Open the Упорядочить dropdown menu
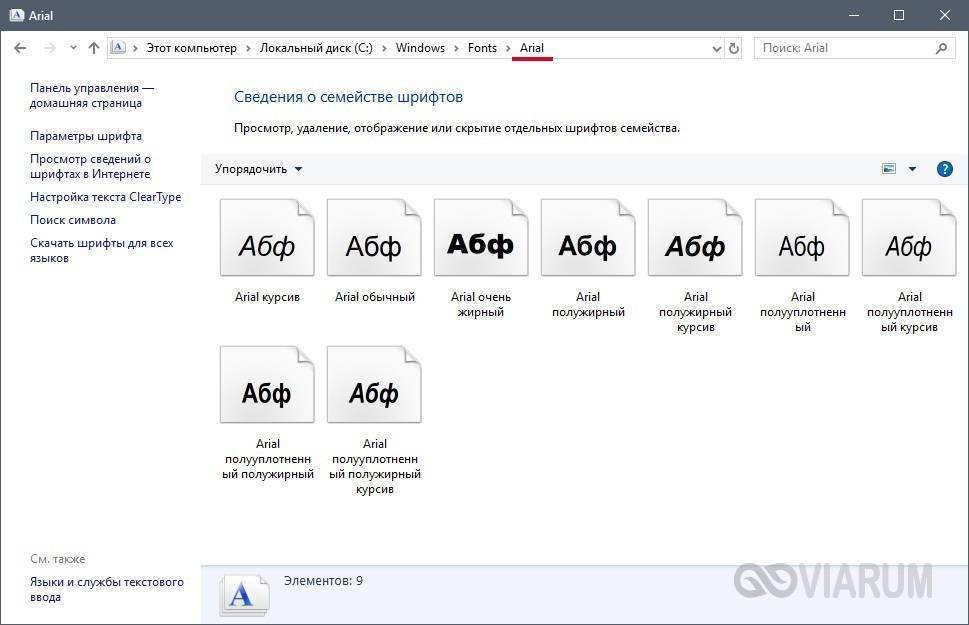Image resolution: width=969 pixels, height=625 pixels. (x=258, y=169)
